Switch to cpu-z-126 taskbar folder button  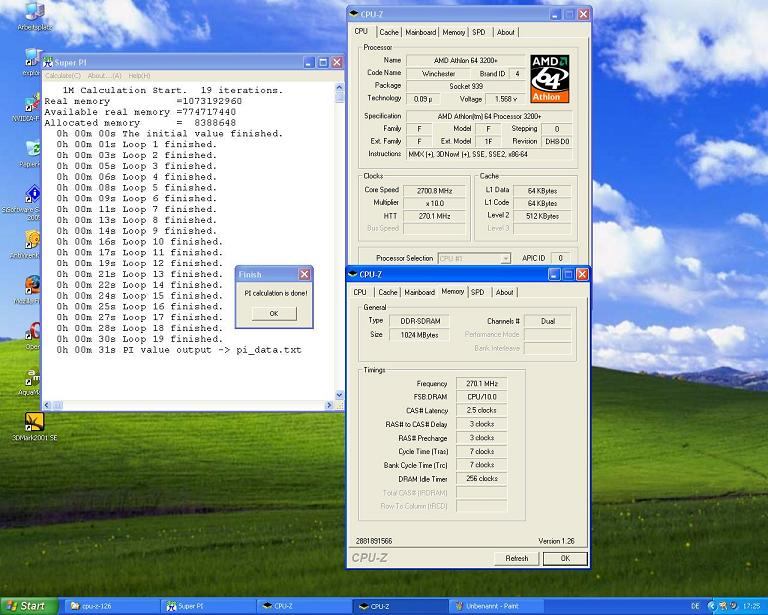click(112, 606)
